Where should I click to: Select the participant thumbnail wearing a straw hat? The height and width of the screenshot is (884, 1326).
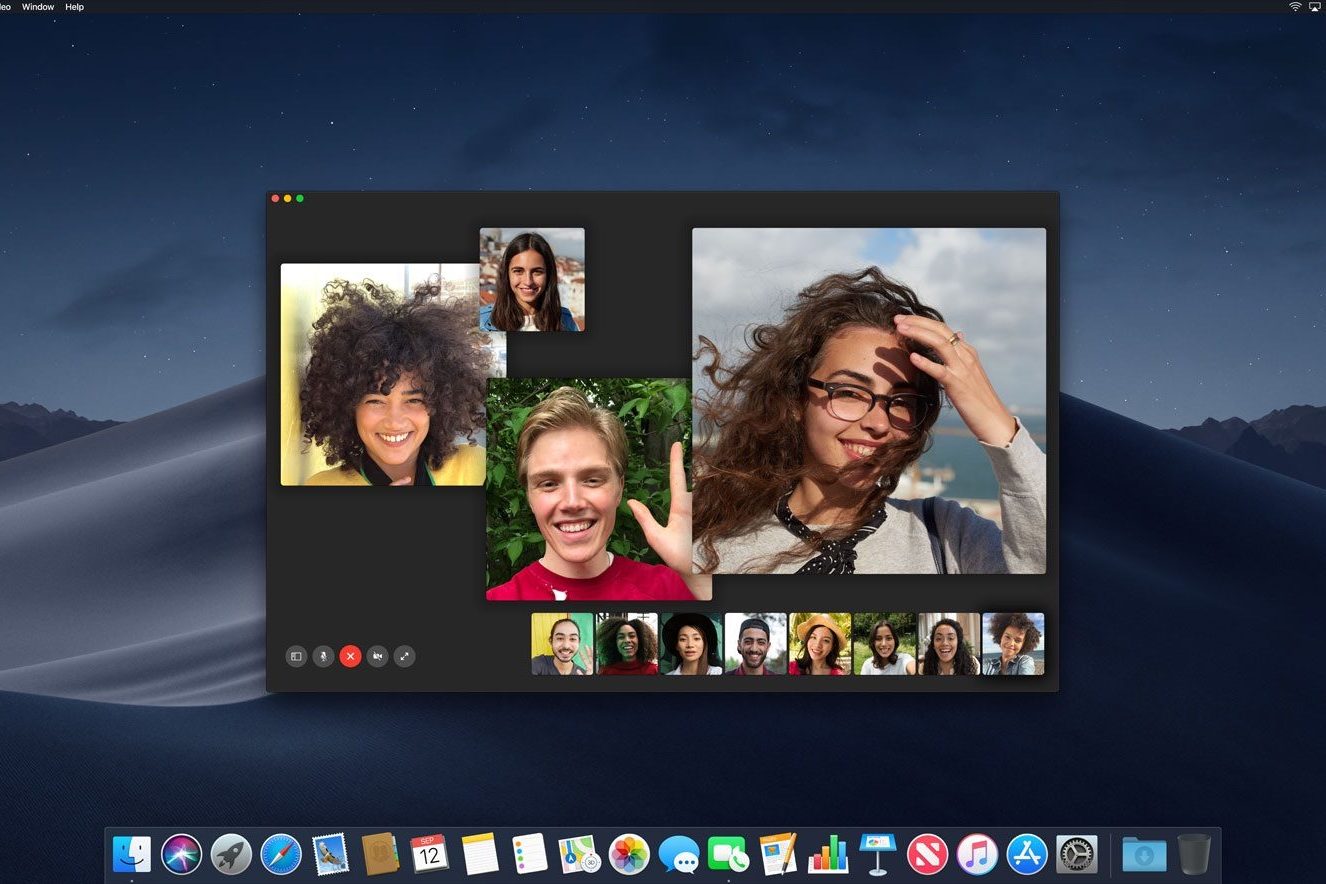pos(819,644)
